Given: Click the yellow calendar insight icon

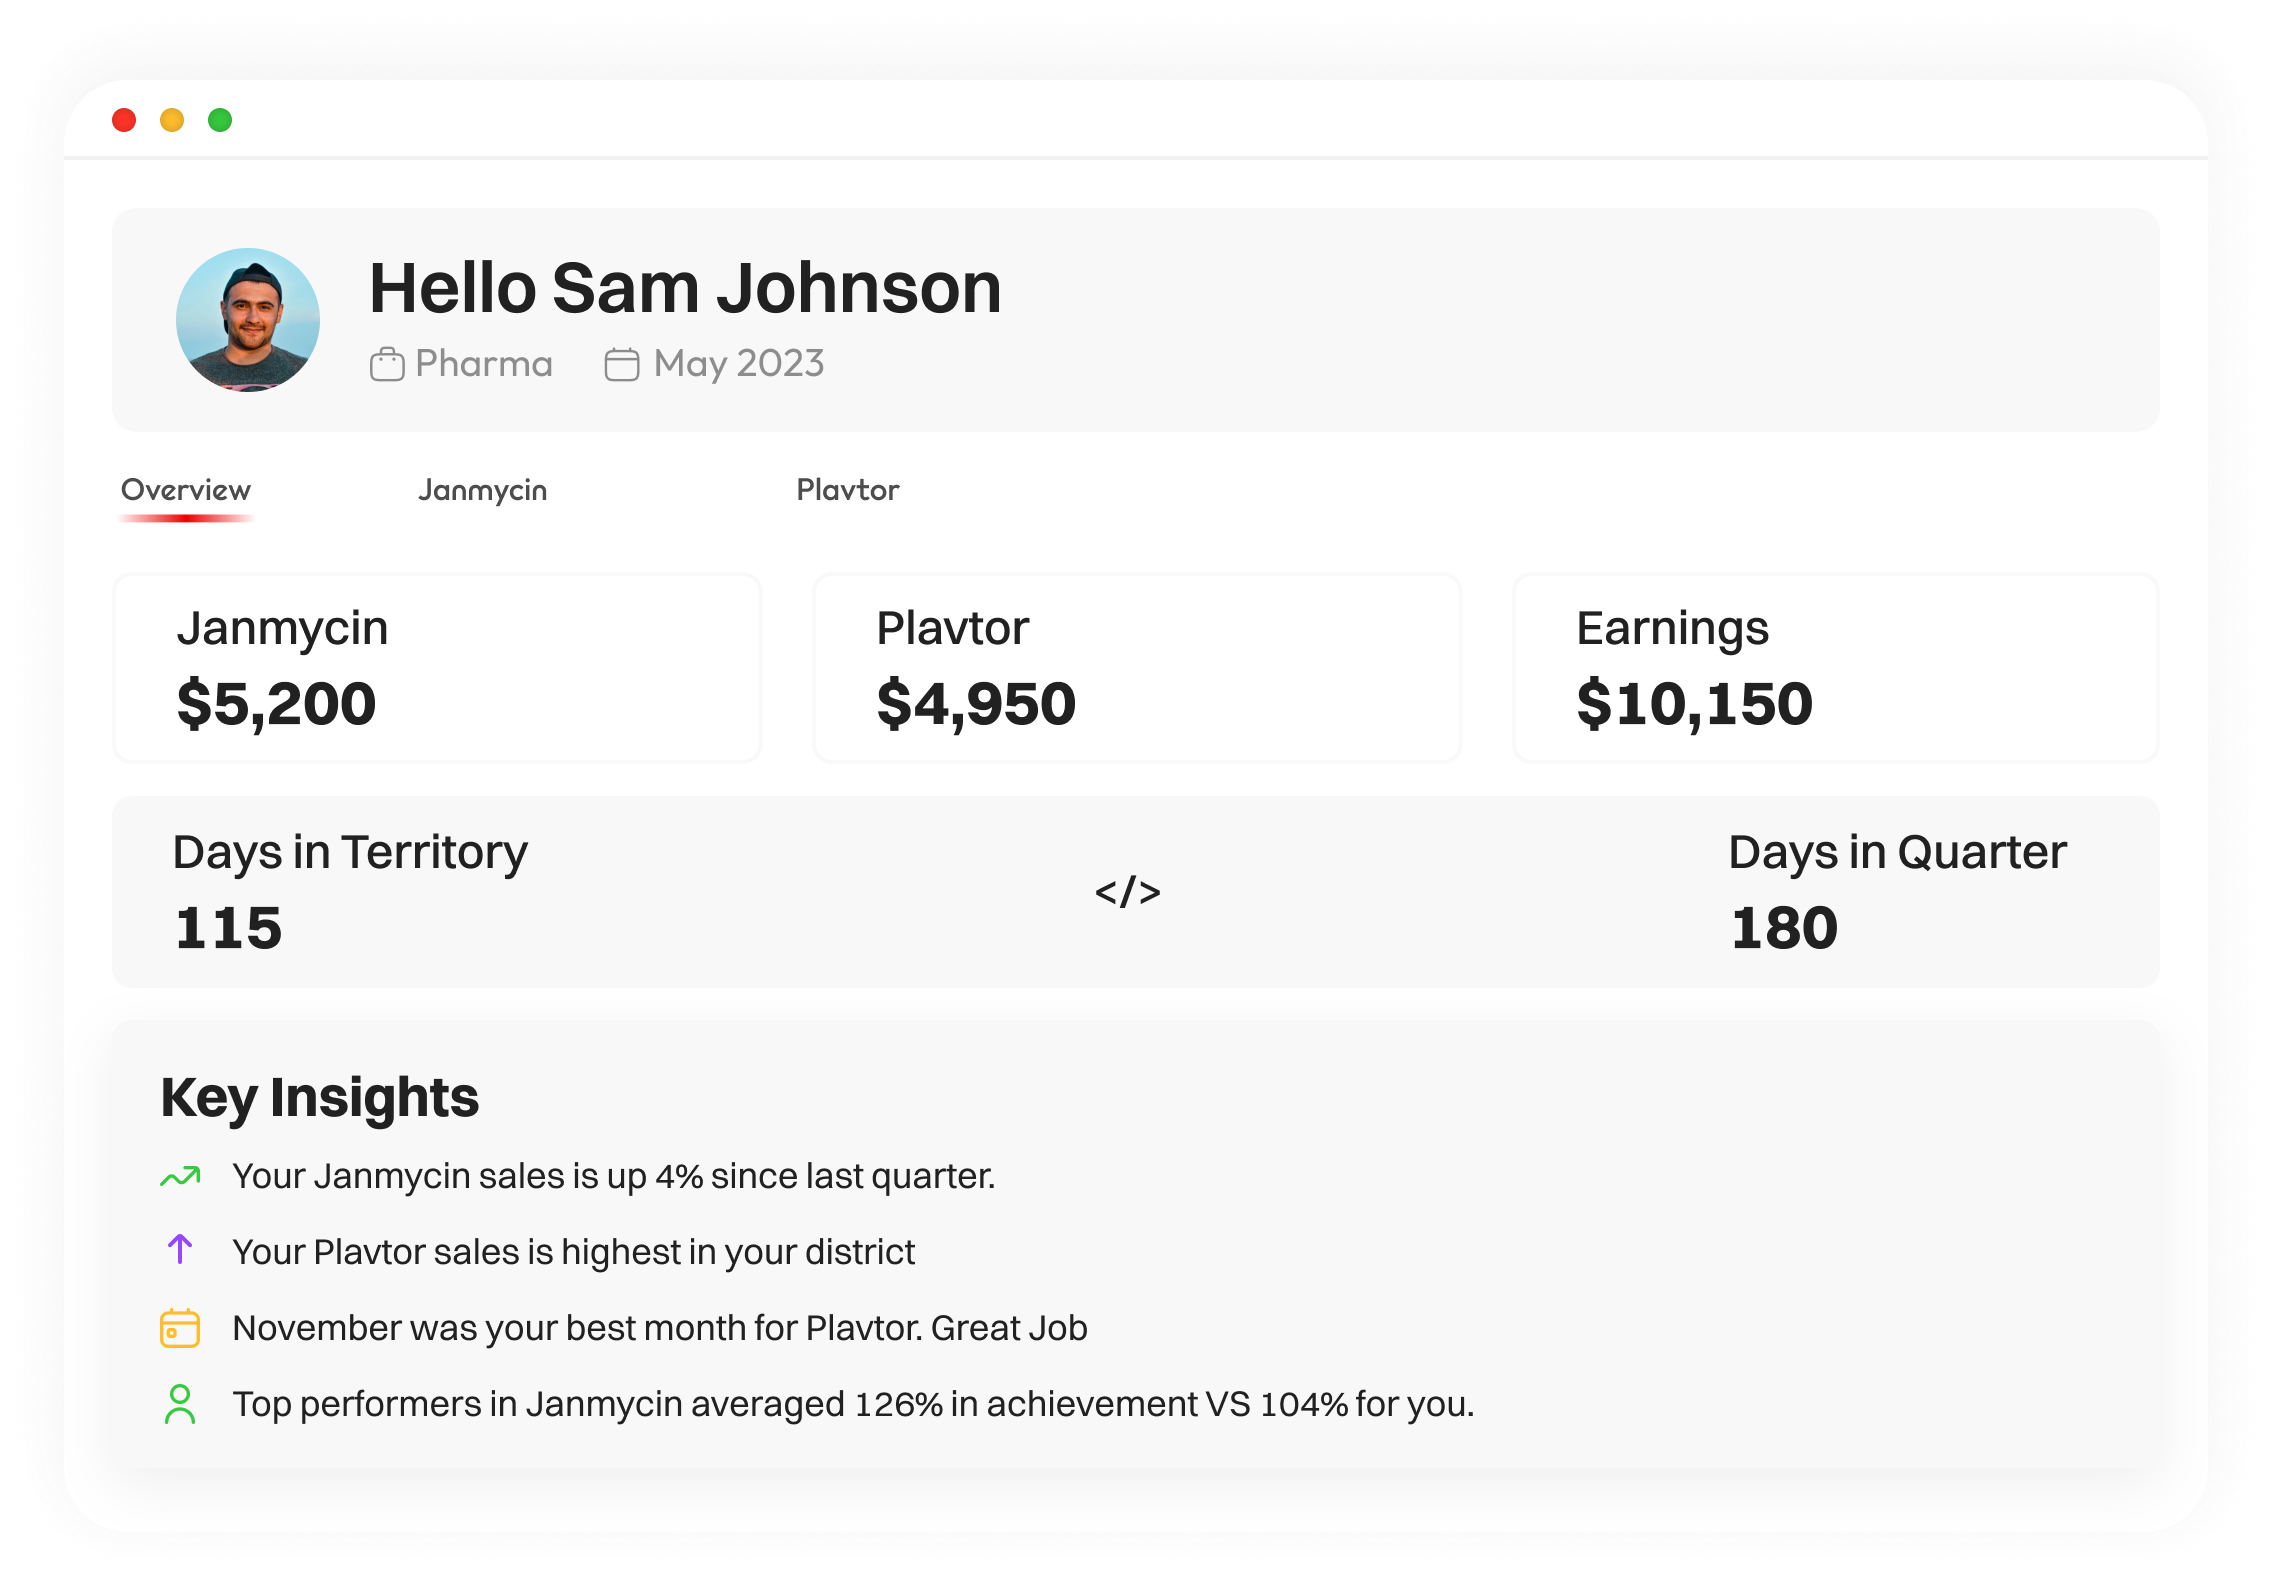Looking at the screenshot, I should coord(180,1328).
